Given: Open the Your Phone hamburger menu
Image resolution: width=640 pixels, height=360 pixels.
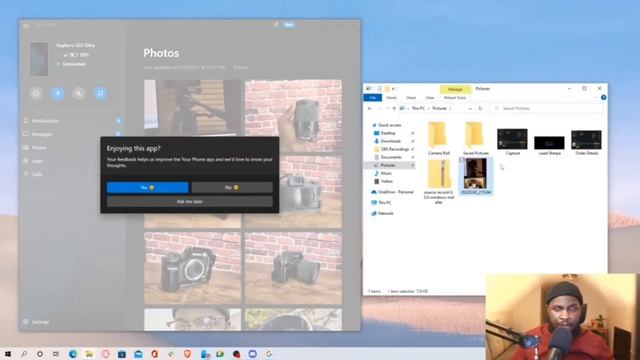Looking at the screenshot, I should point(26,25).
